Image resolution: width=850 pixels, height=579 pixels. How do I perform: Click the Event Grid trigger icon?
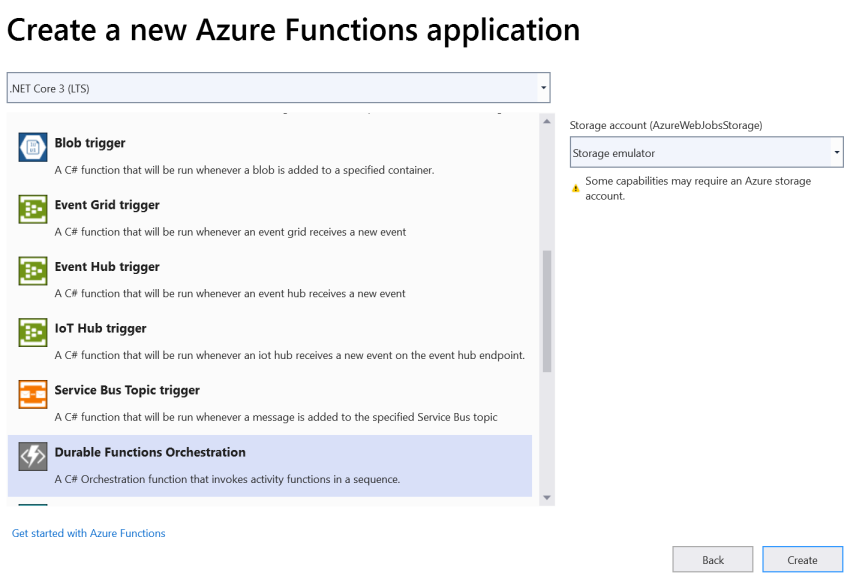click(x=31, y=208)
